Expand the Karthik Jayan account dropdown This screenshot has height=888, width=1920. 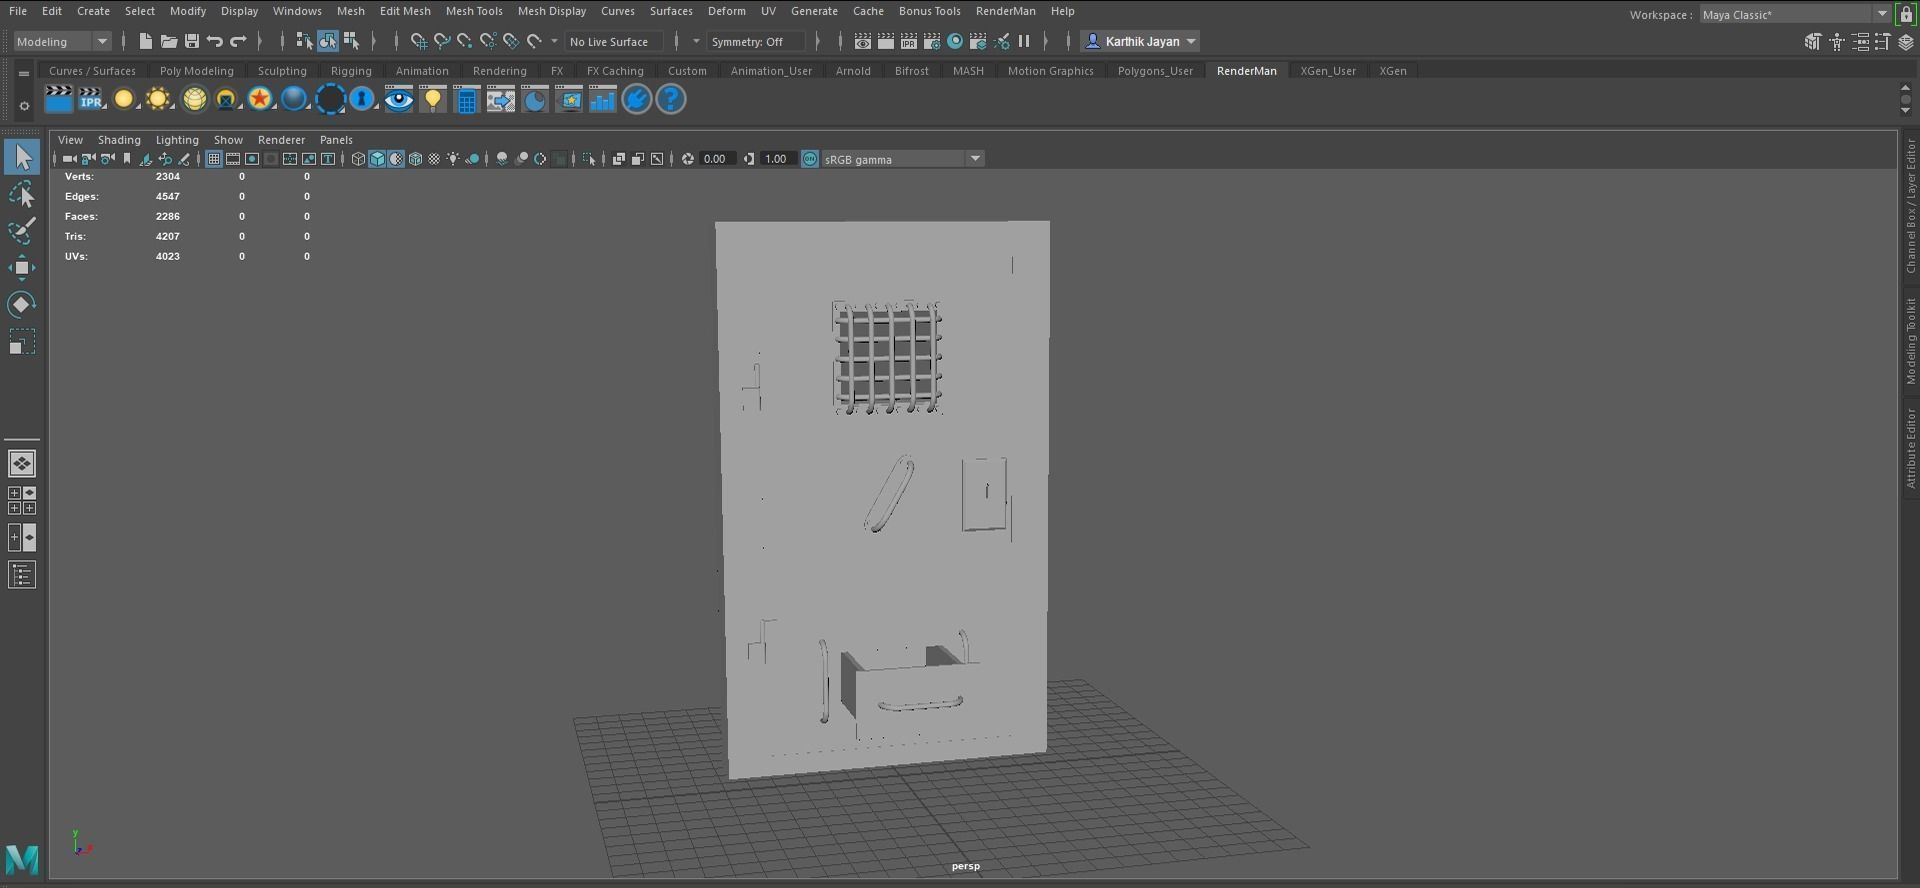pyautogui.click(x=1140, y=41)
